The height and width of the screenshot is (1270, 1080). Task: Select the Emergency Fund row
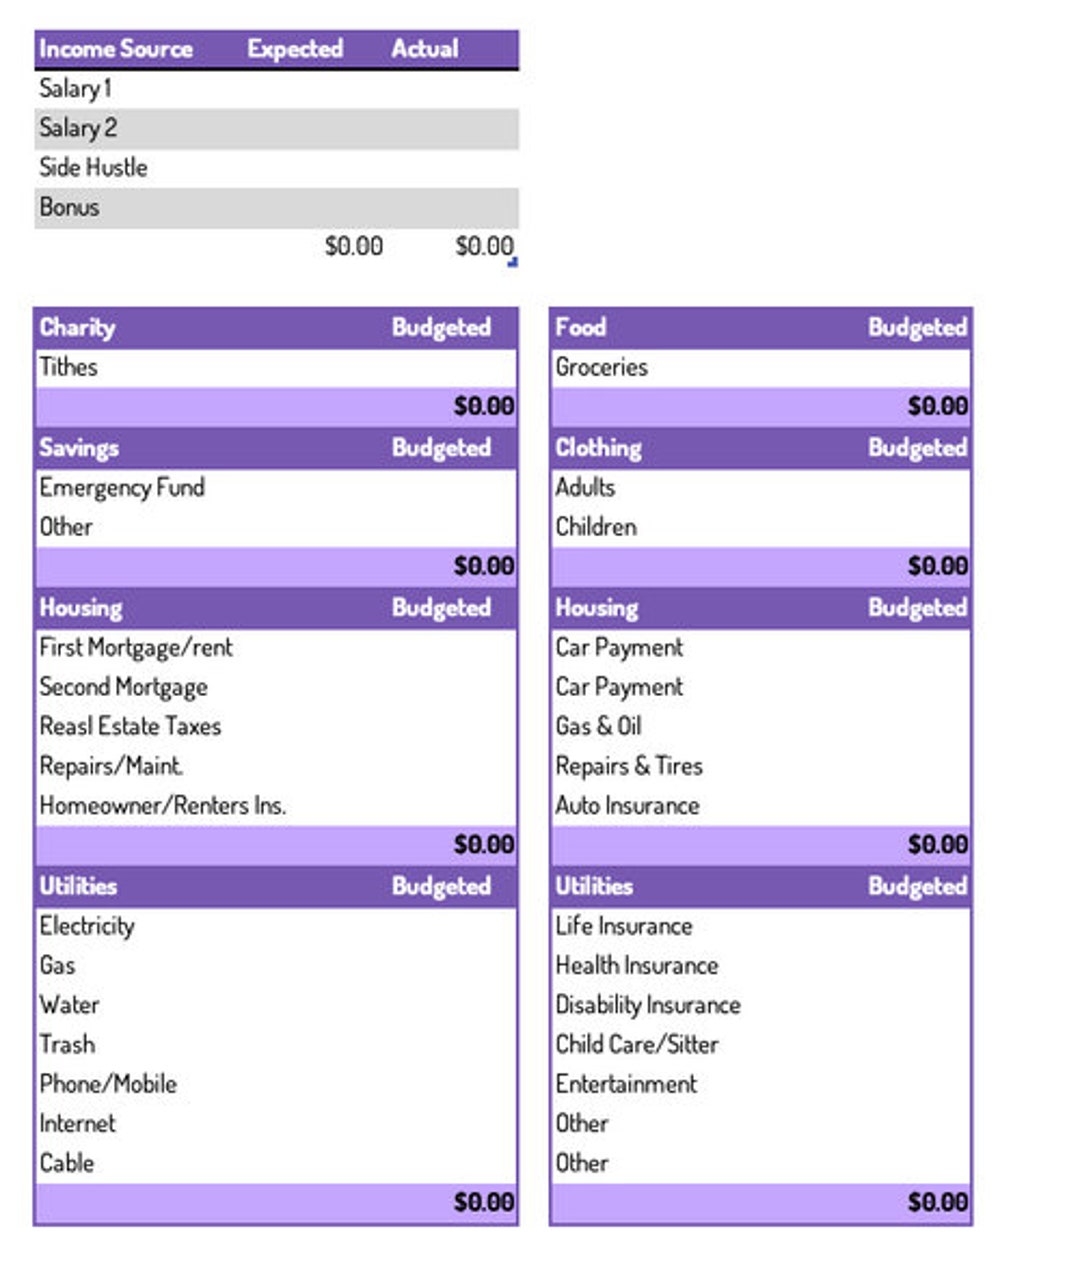[x=122, y=487]
